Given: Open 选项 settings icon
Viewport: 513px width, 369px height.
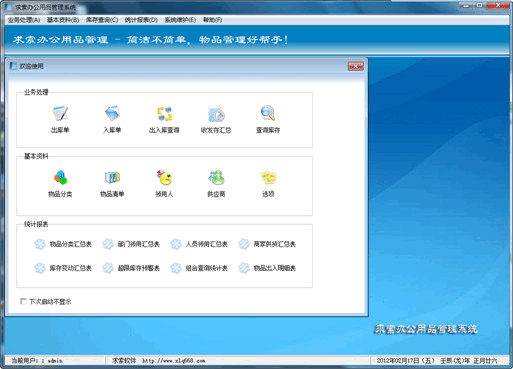Looking at the screenshot, I should pyautogui.click(x=268, y=178).
